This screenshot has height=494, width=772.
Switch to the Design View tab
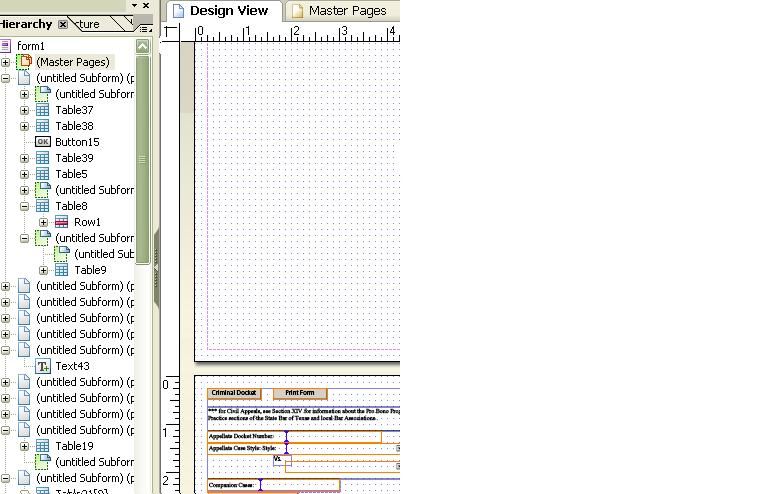tap(225, 11)
